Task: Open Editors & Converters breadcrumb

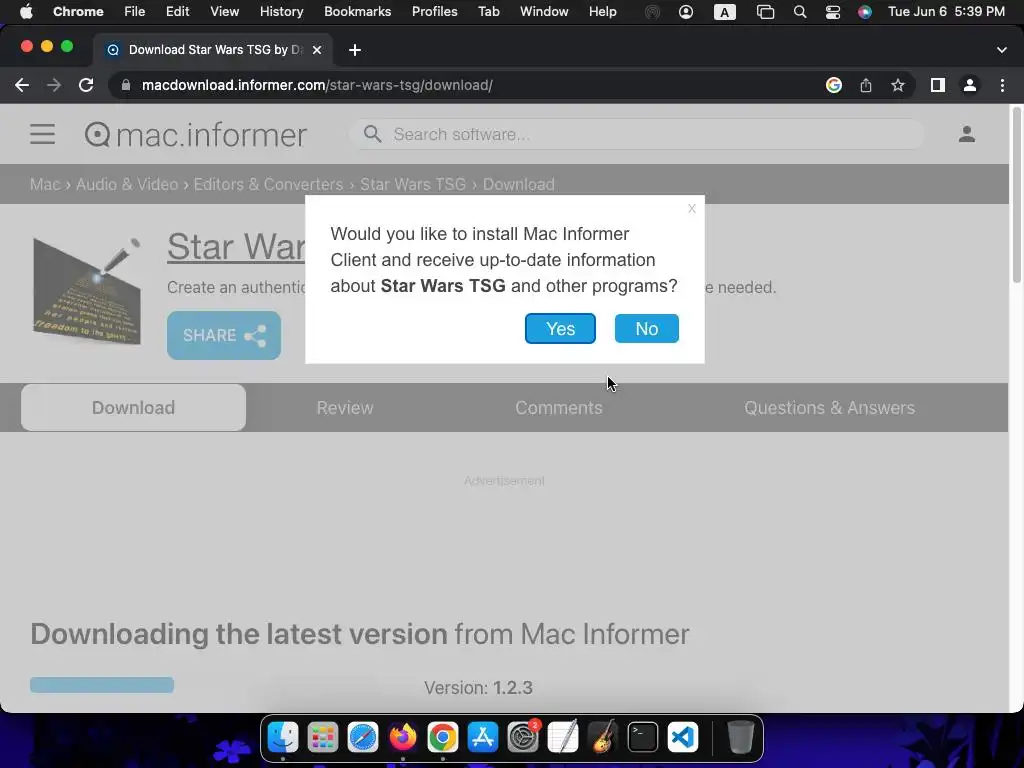Action: (268, 184)
